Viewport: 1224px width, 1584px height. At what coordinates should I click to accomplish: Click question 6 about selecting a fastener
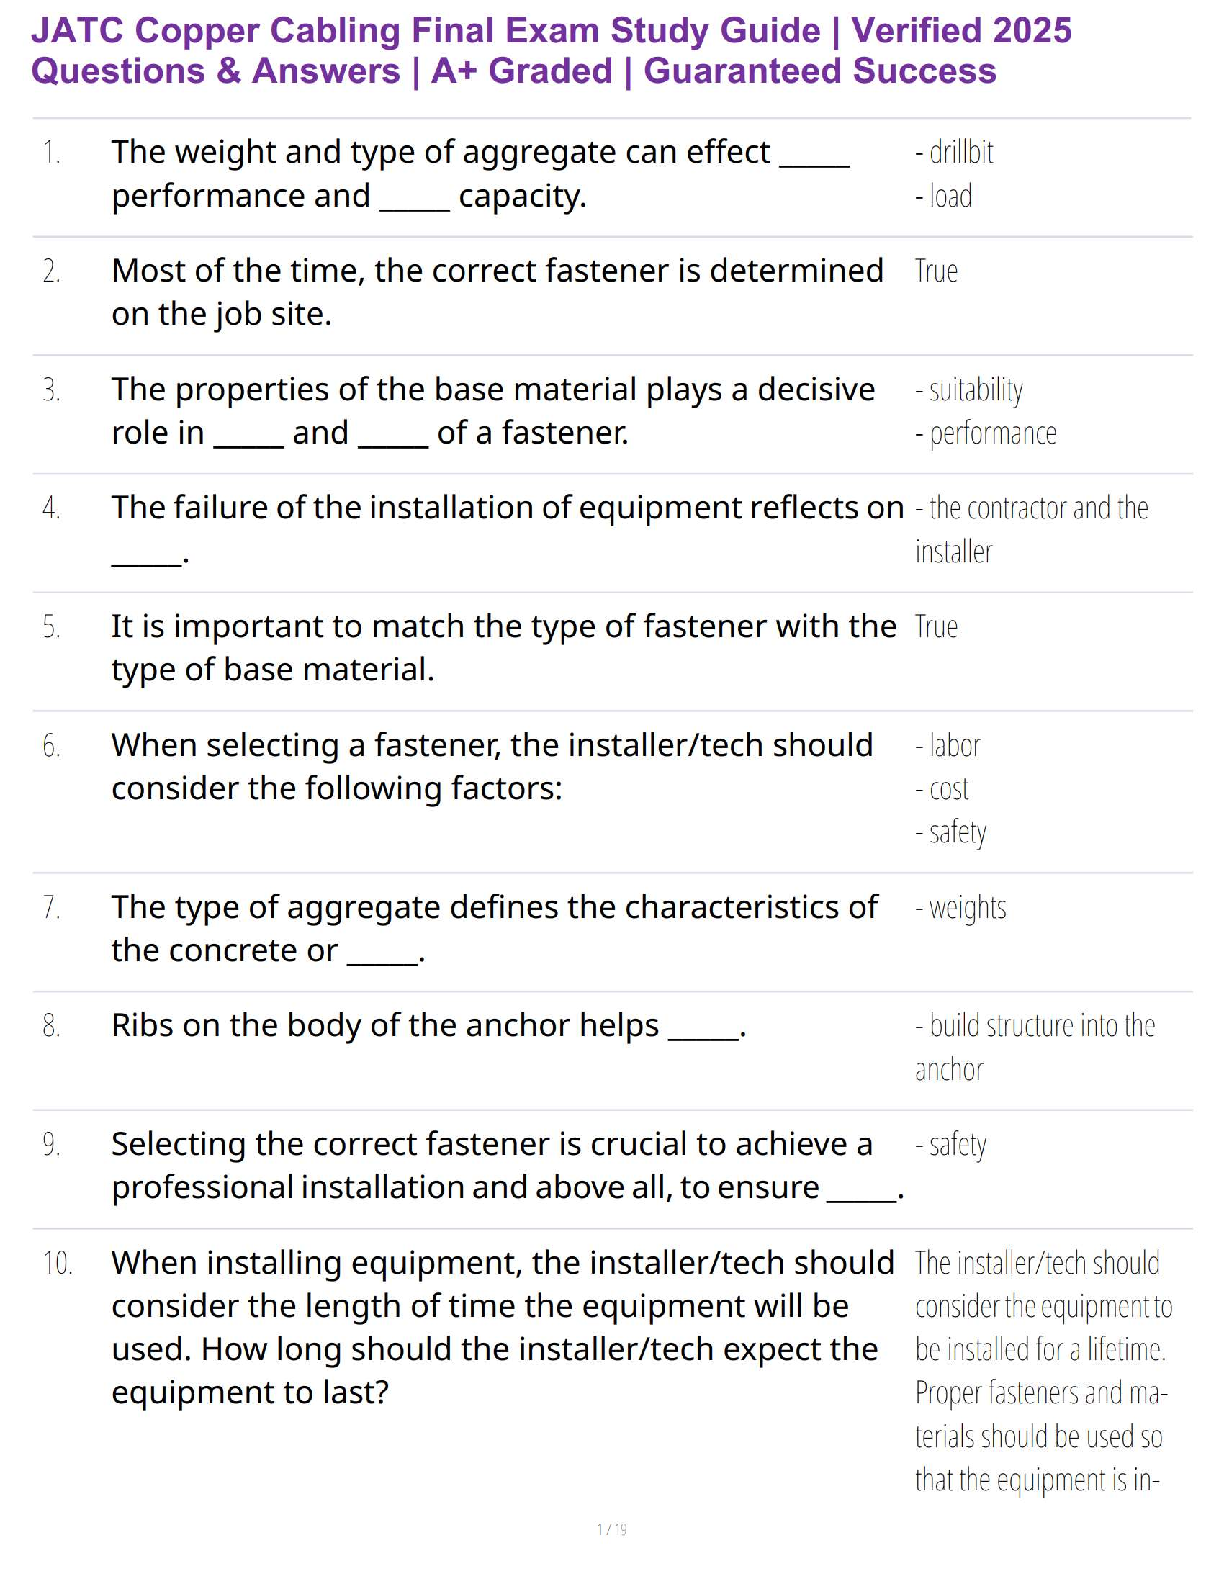click(492, 767)
